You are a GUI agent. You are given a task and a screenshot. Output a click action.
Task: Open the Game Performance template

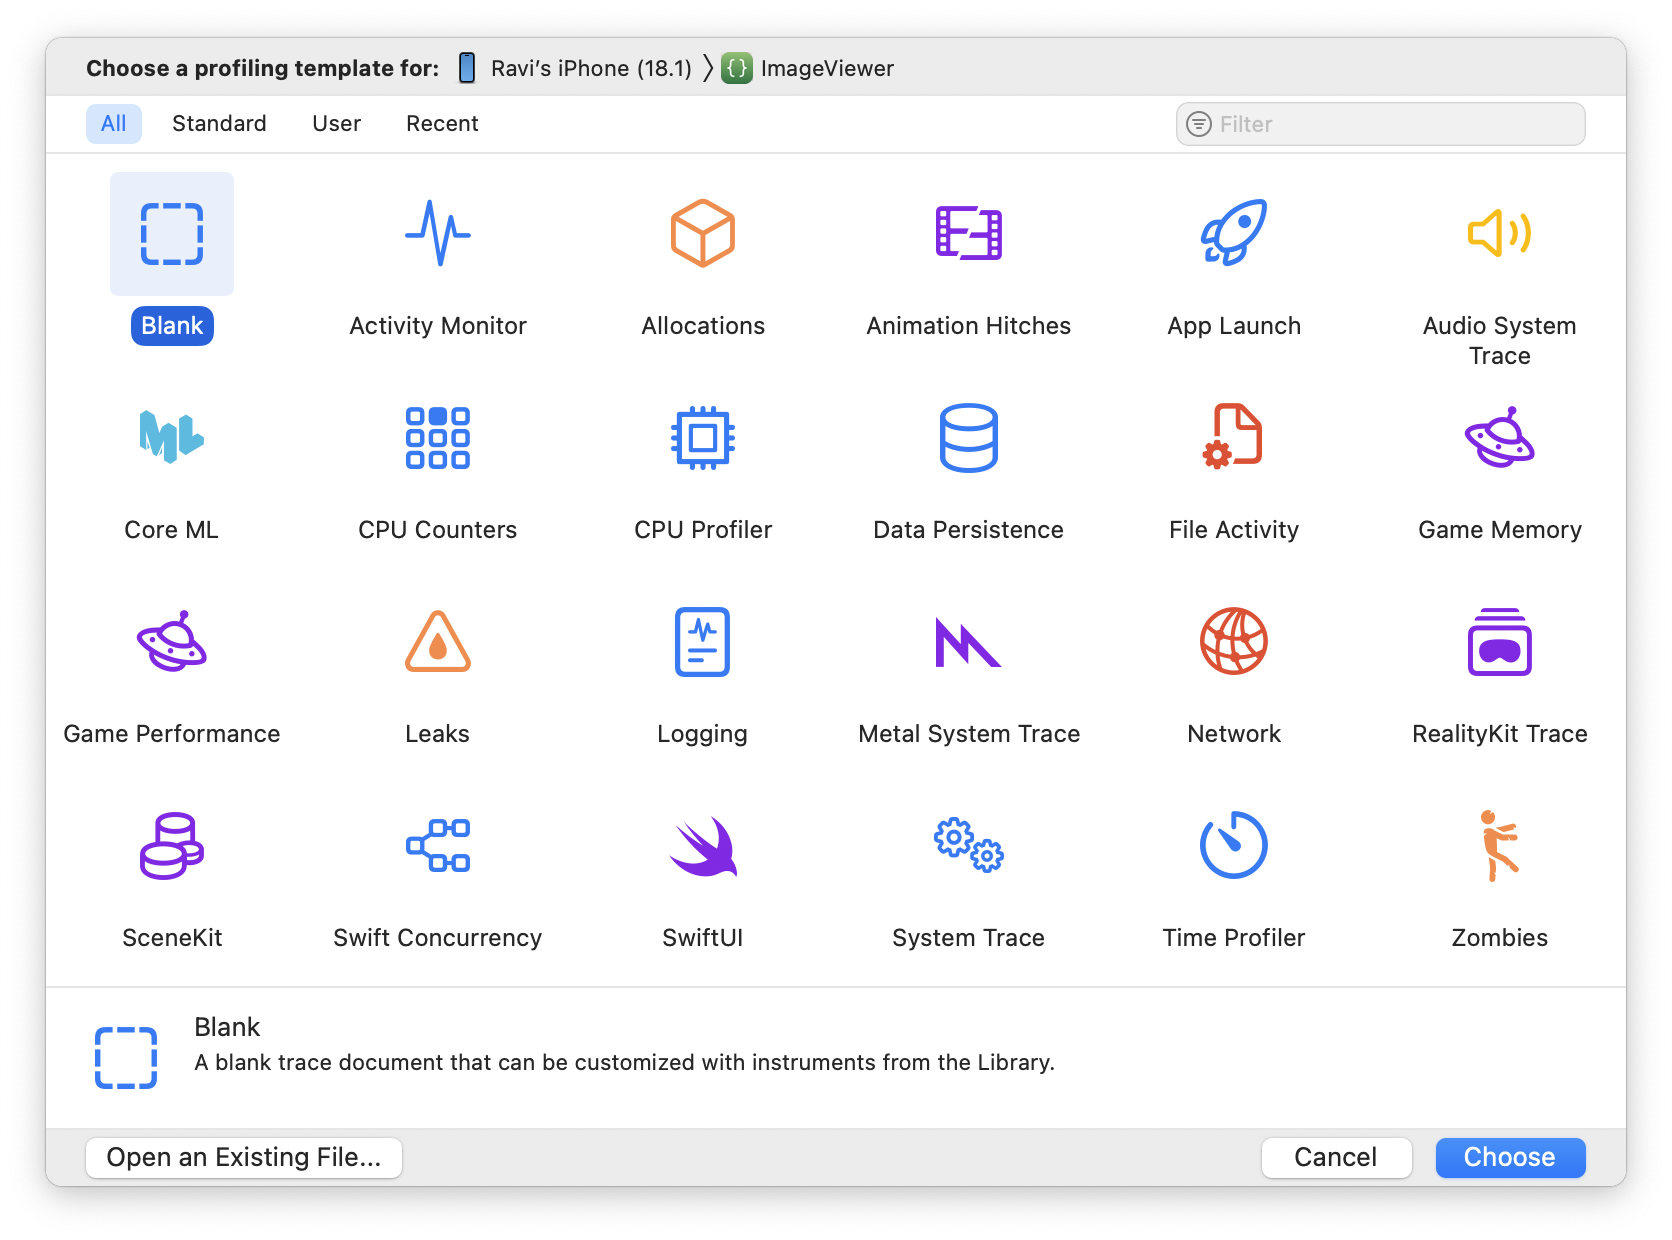click(x=171, y=668)
